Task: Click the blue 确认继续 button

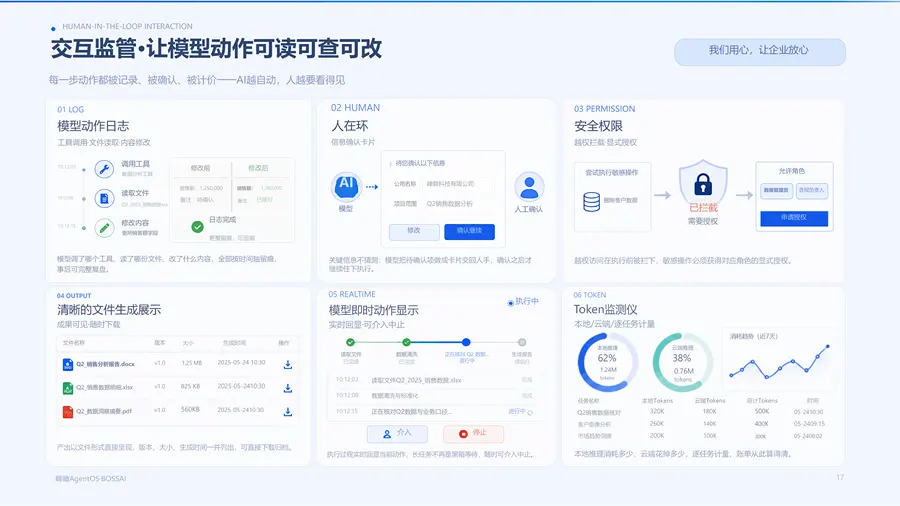Action: tap(470, 231)
